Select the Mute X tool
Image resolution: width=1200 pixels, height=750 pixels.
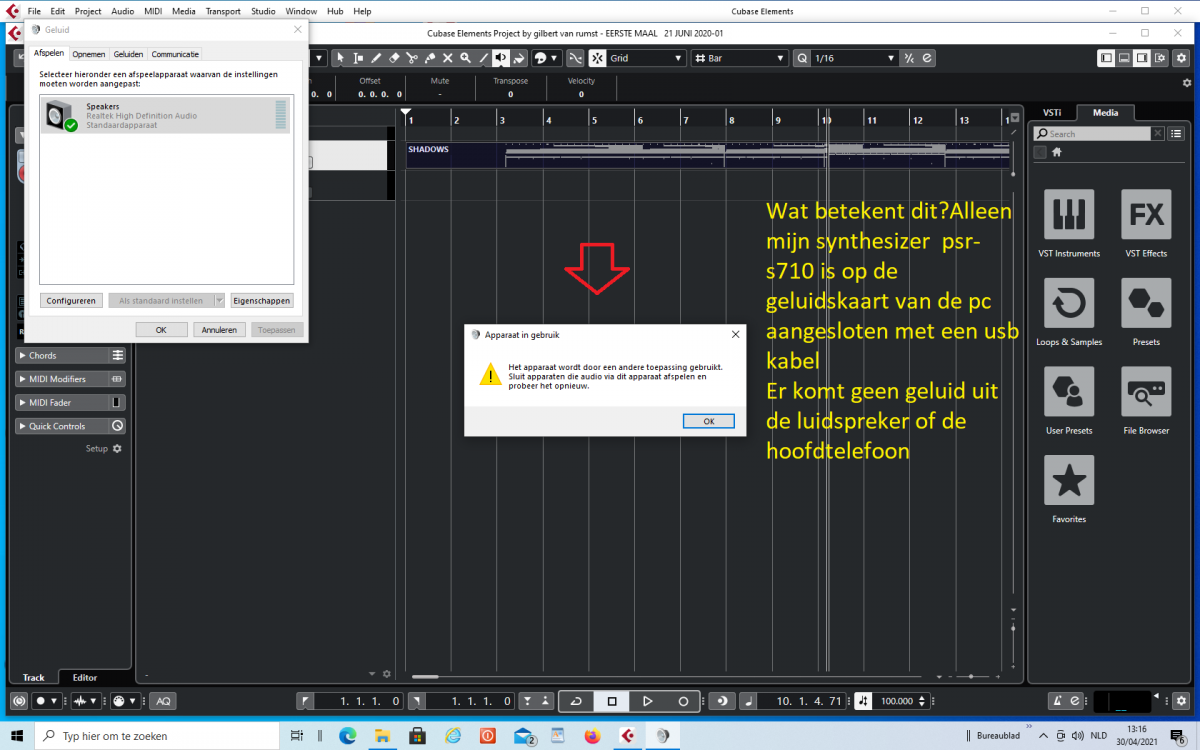click(448, 58)
